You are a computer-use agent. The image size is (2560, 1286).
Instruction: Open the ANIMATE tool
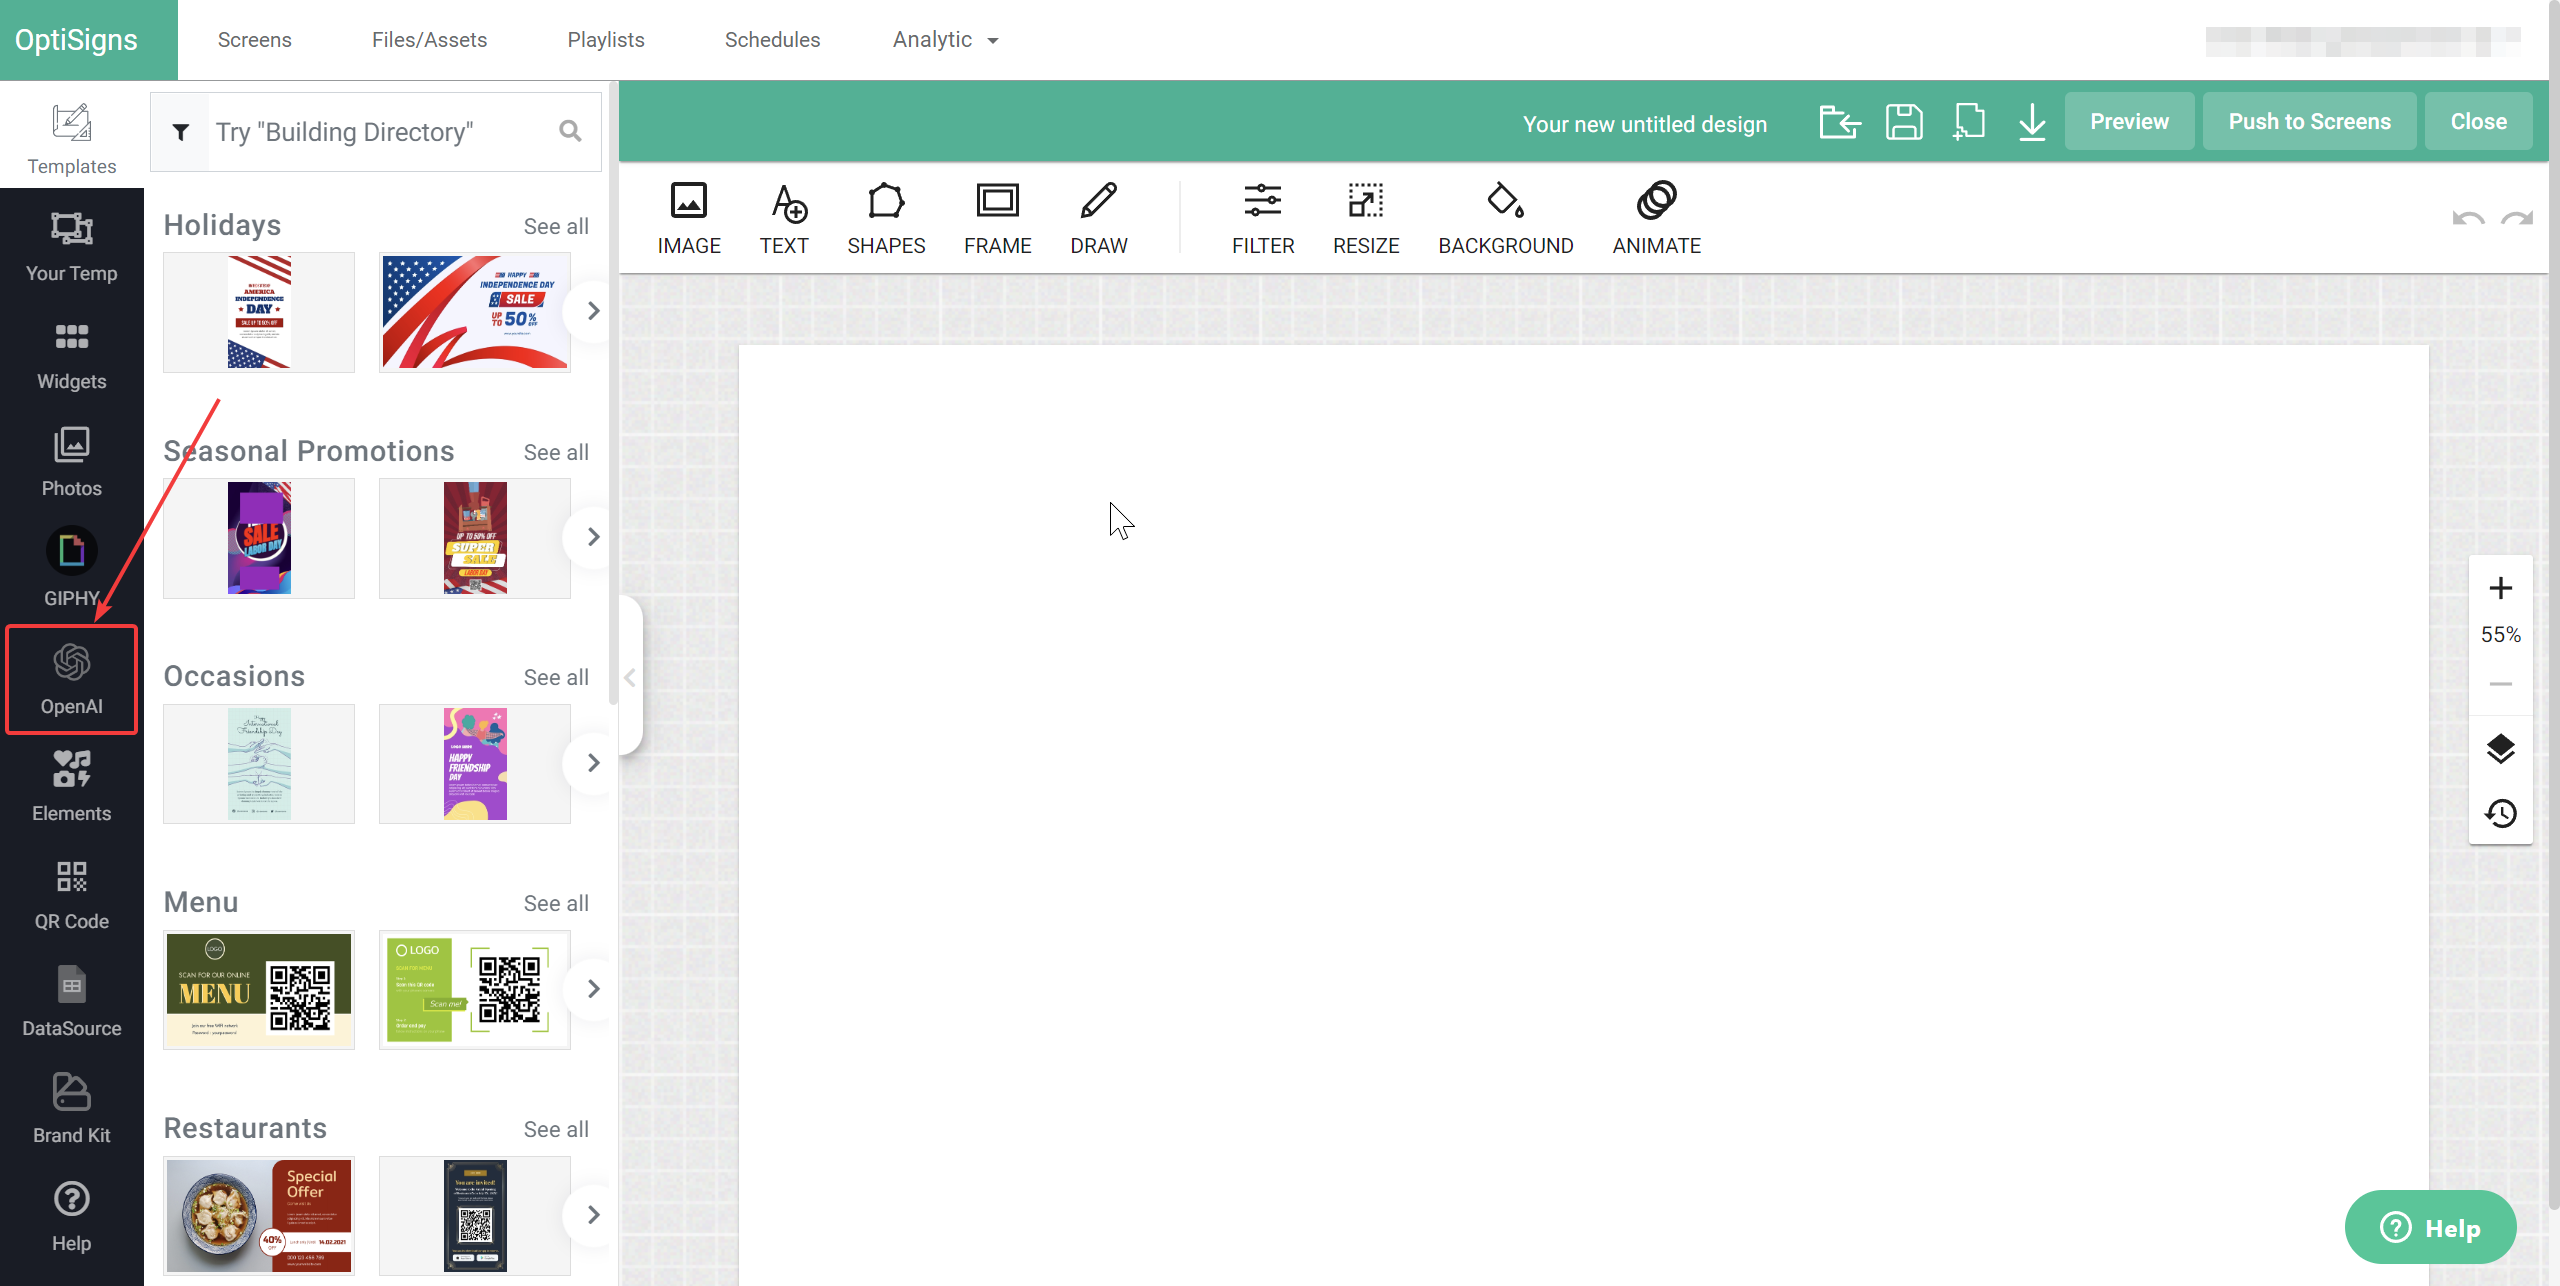pyautogui.click(x=1657, y=218)
